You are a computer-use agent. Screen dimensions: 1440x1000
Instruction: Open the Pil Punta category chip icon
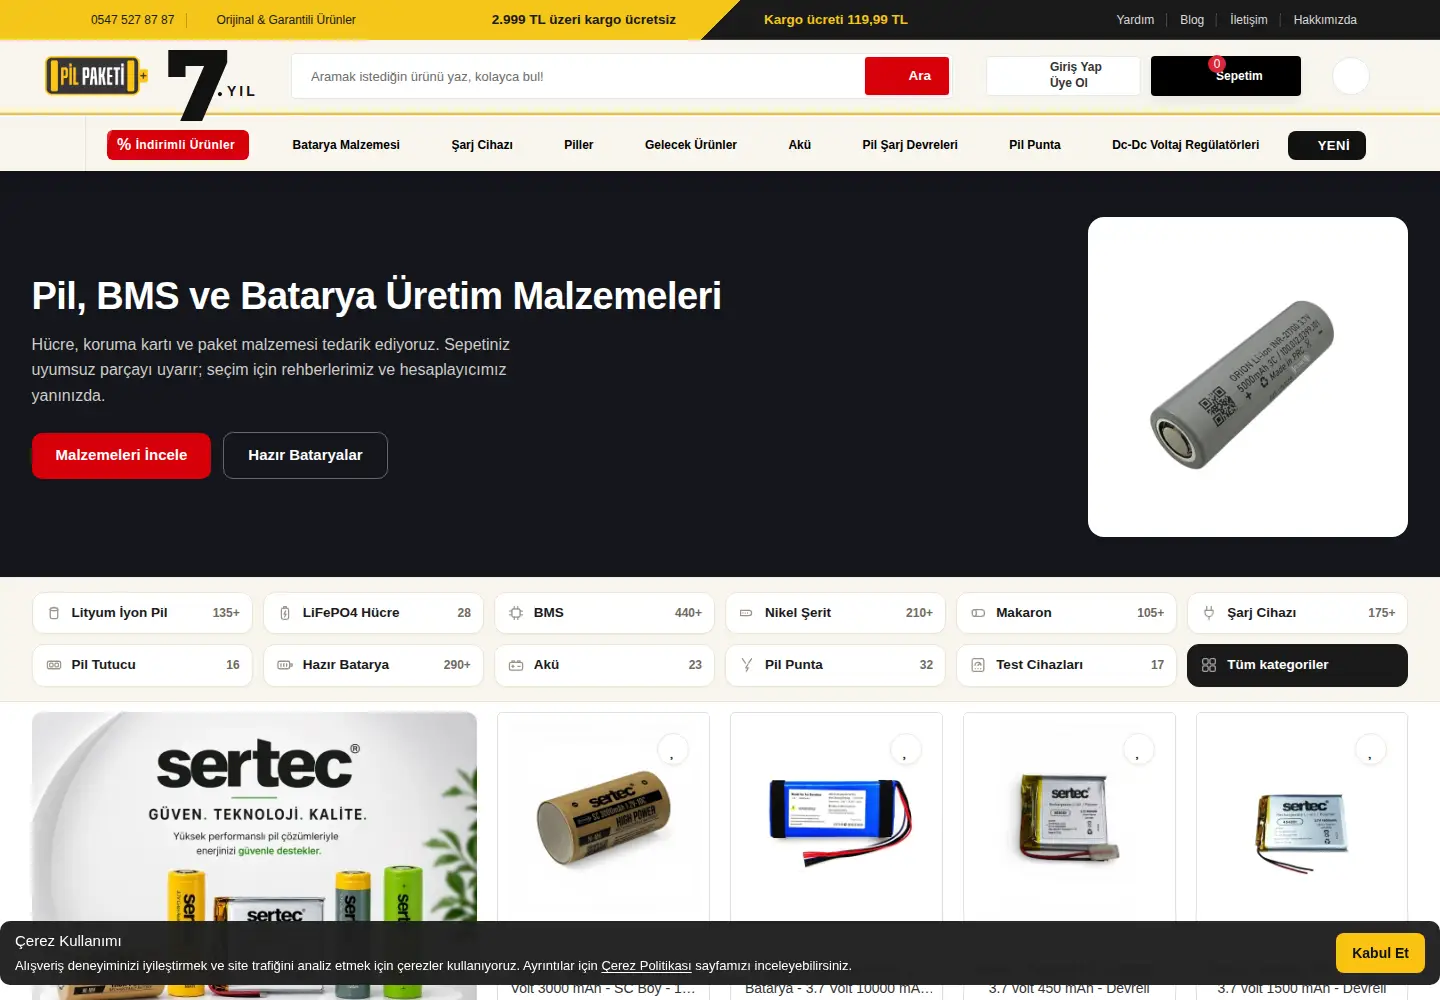(746, 665)
